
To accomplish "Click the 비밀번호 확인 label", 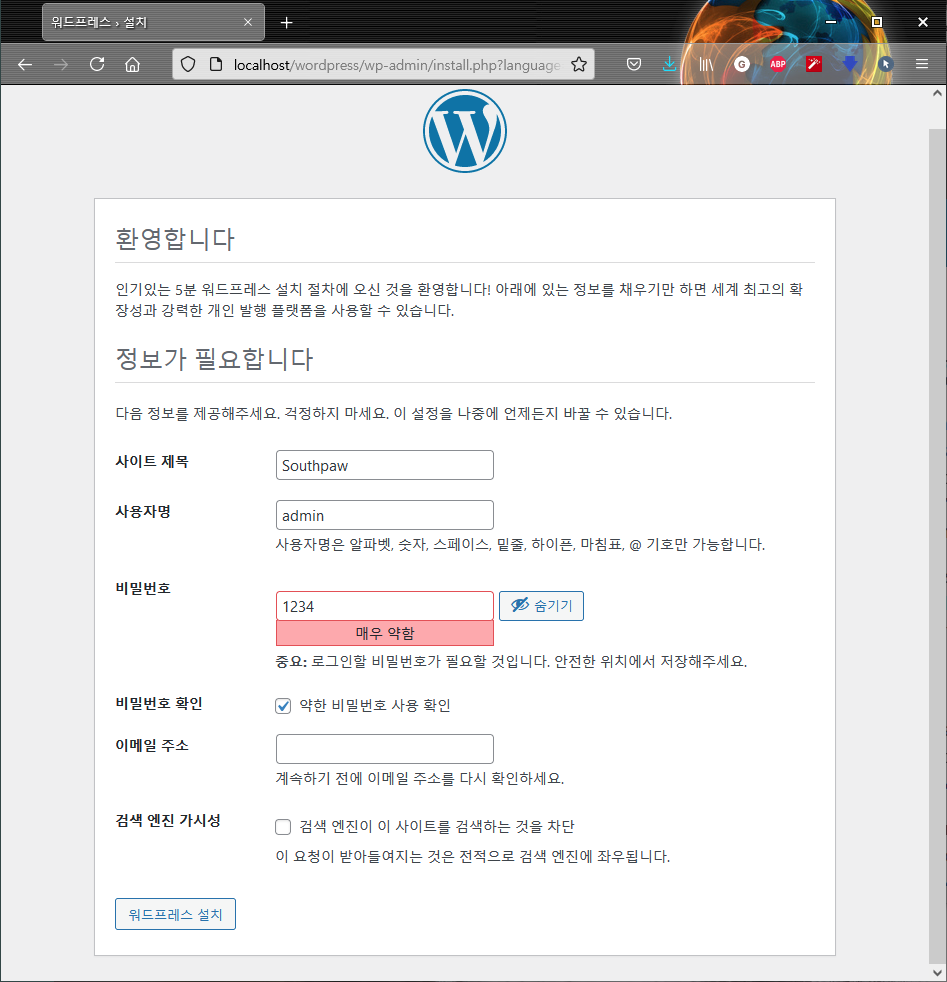I will point(158,703).
